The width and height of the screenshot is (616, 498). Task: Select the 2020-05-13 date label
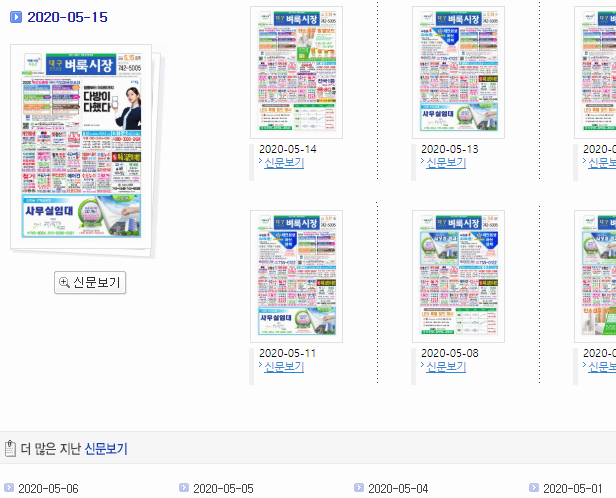coord(450,149)
